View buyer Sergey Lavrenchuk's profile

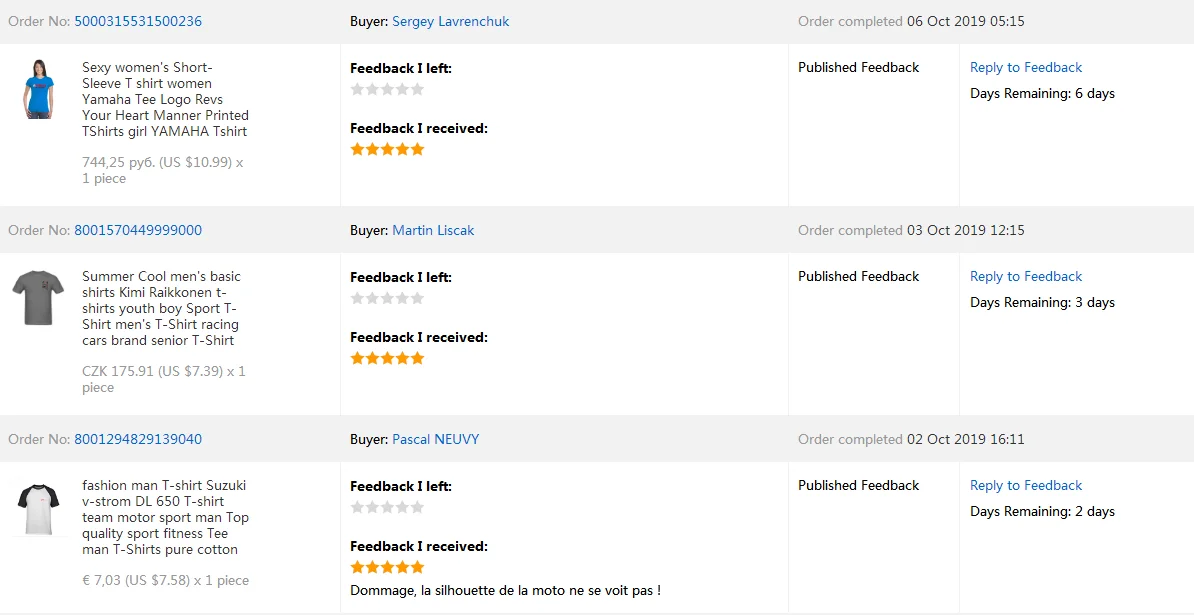coord(450,21)
